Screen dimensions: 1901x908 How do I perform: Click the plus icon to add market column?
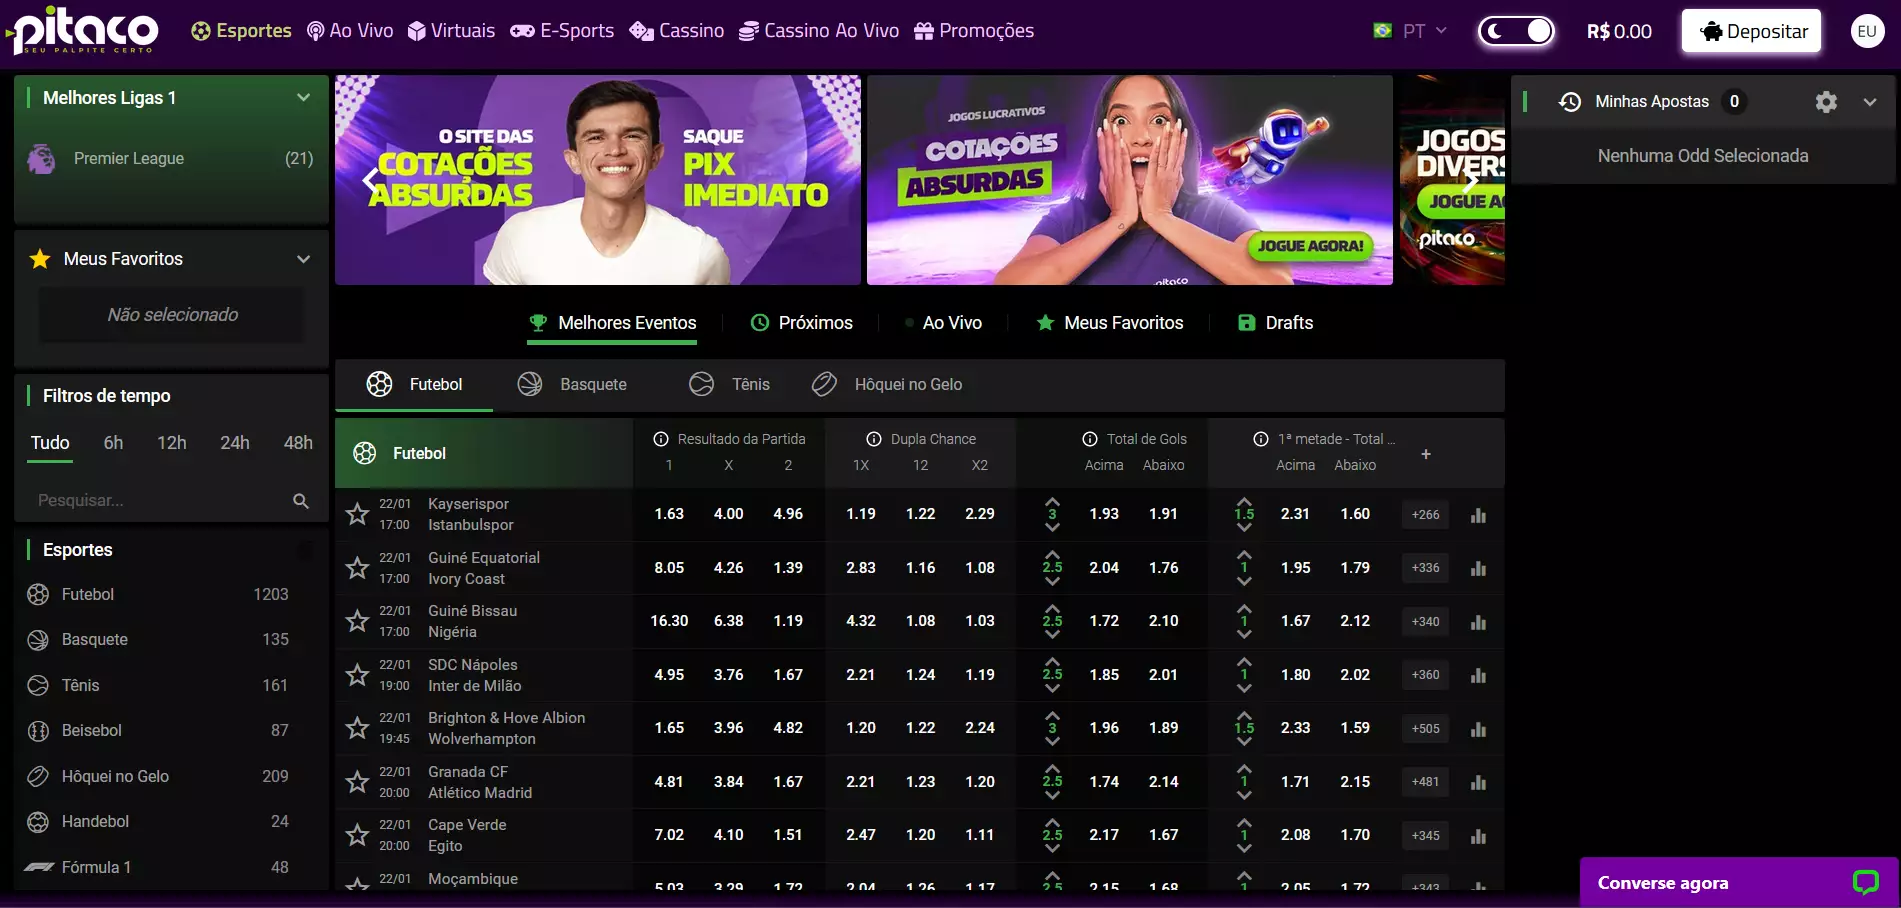tap(1425, 454)
